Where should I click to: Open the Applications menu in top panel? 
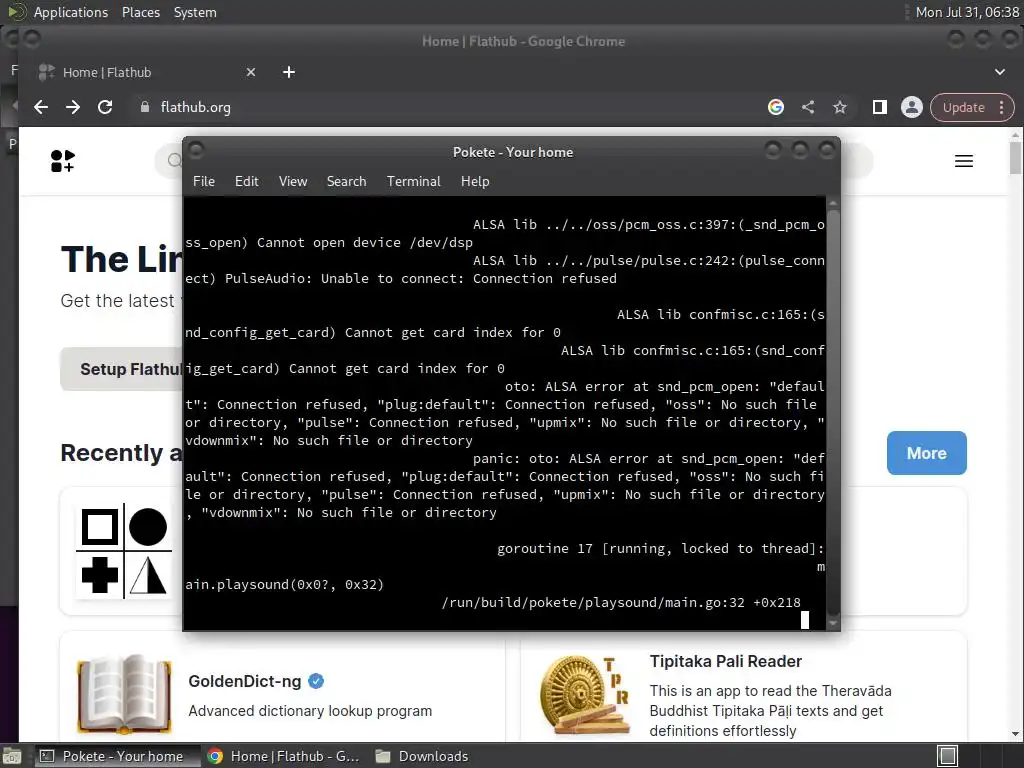point(71,12)
